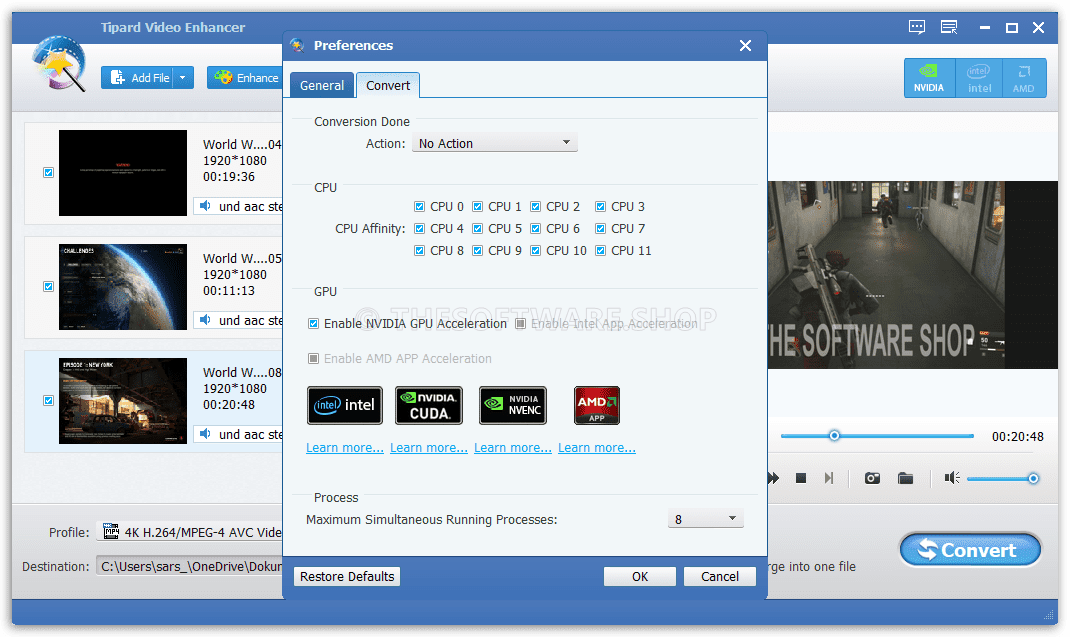Uncheck the second video in the file list

tap(48, 286)
